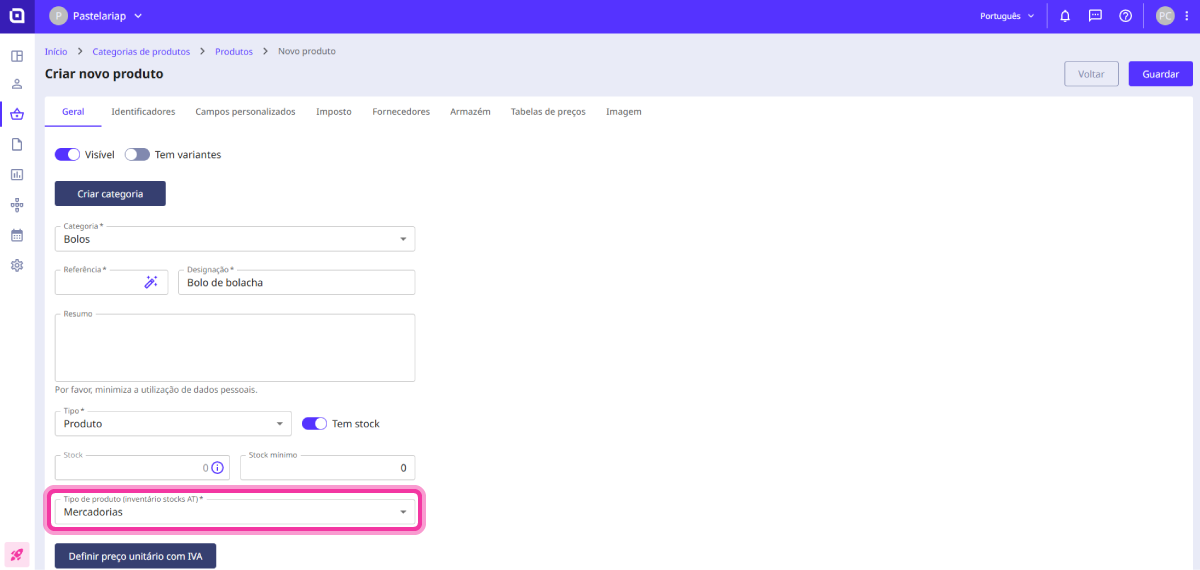Open the Tipo dropdown showing Produto

[x=172, y=424]
